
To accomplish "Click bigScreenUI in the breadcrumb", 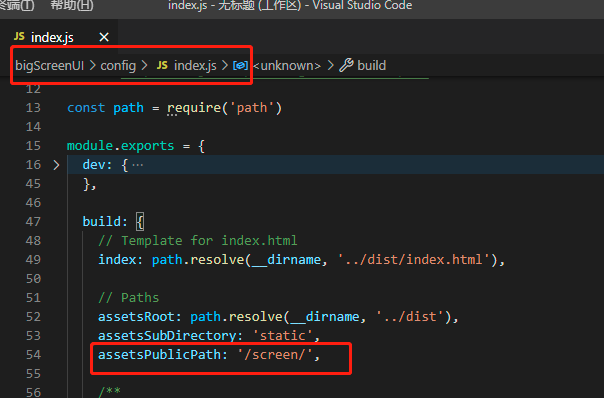I will 49,65.
